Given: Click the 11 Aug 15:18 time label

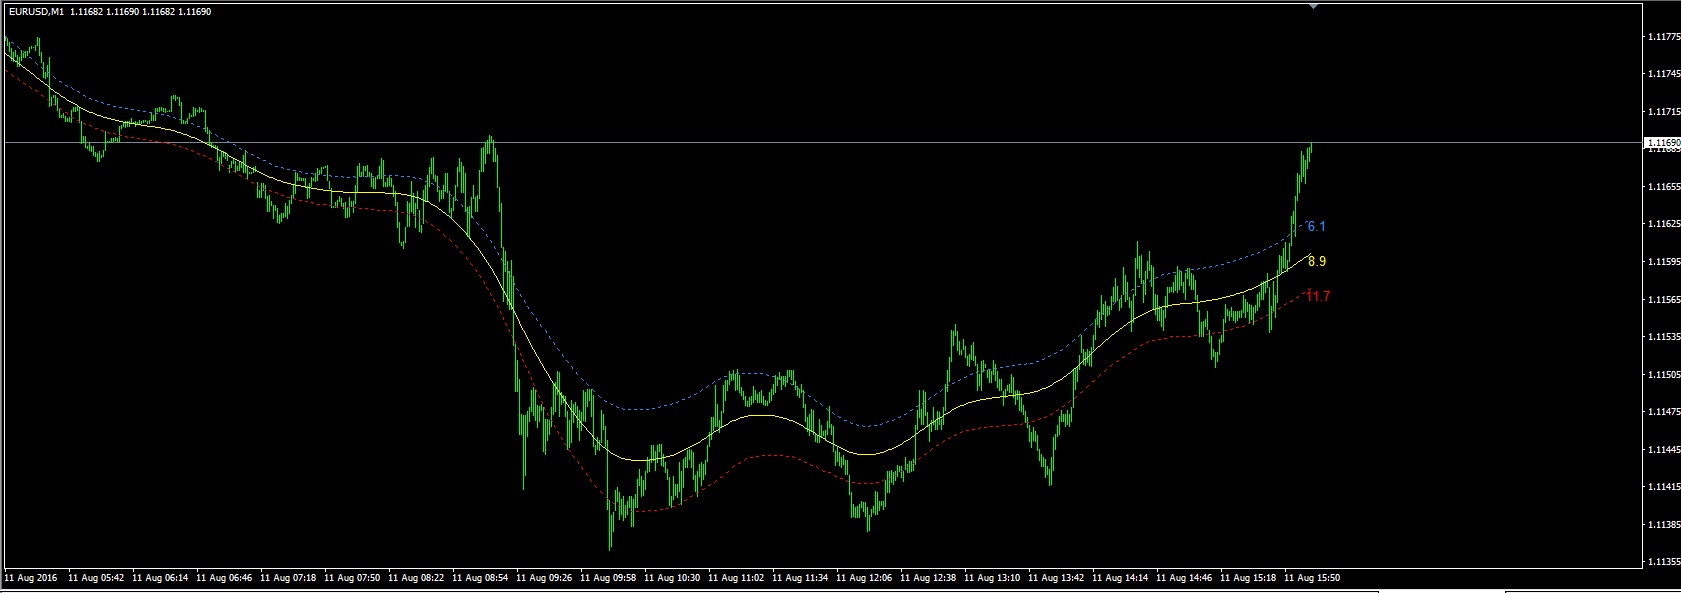Looking at the screenshot, I should [1249, 578].
